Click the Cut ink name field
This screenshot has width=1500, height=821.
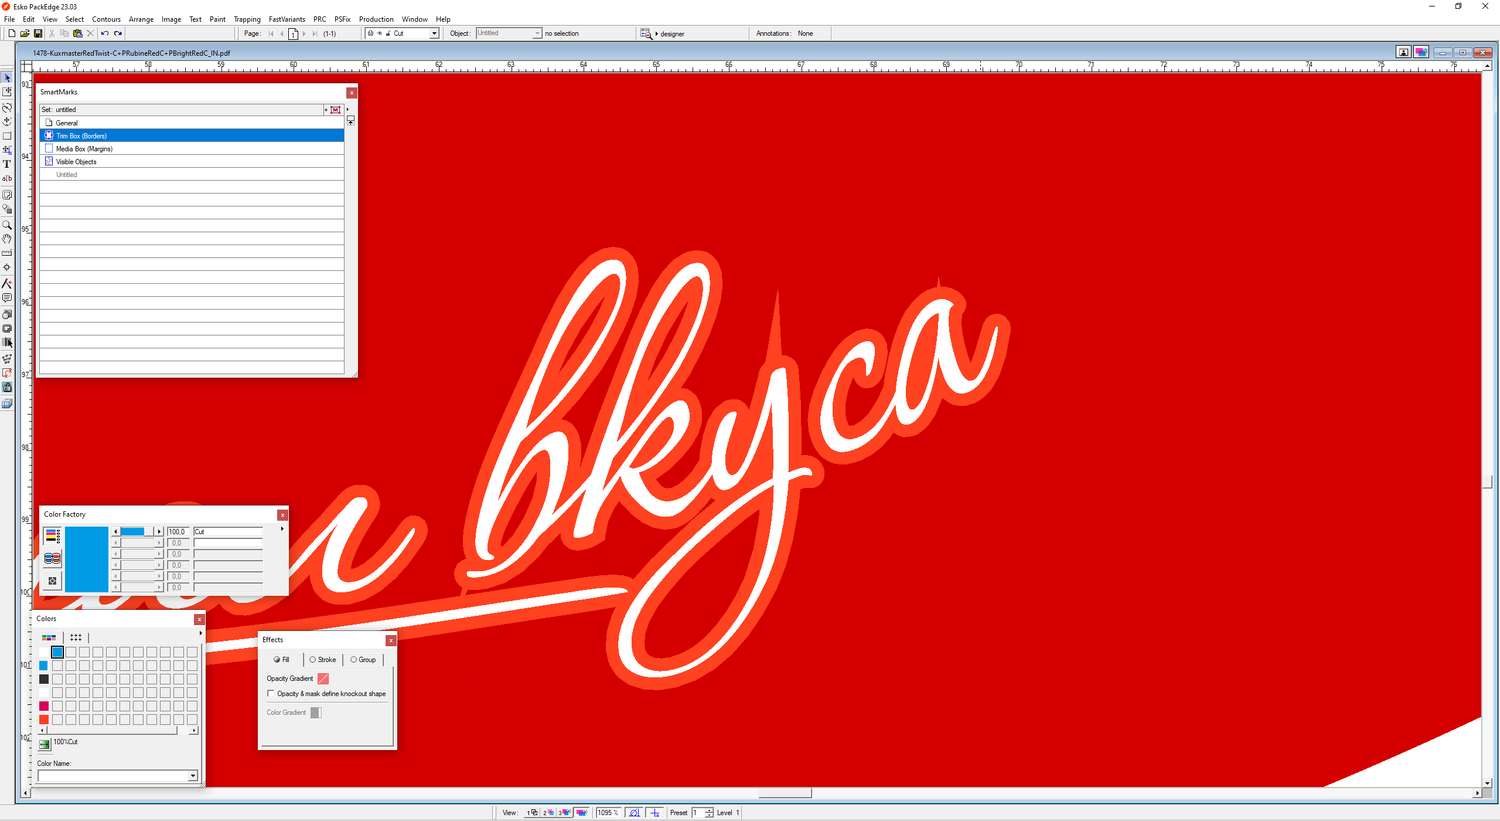point(228,532)
